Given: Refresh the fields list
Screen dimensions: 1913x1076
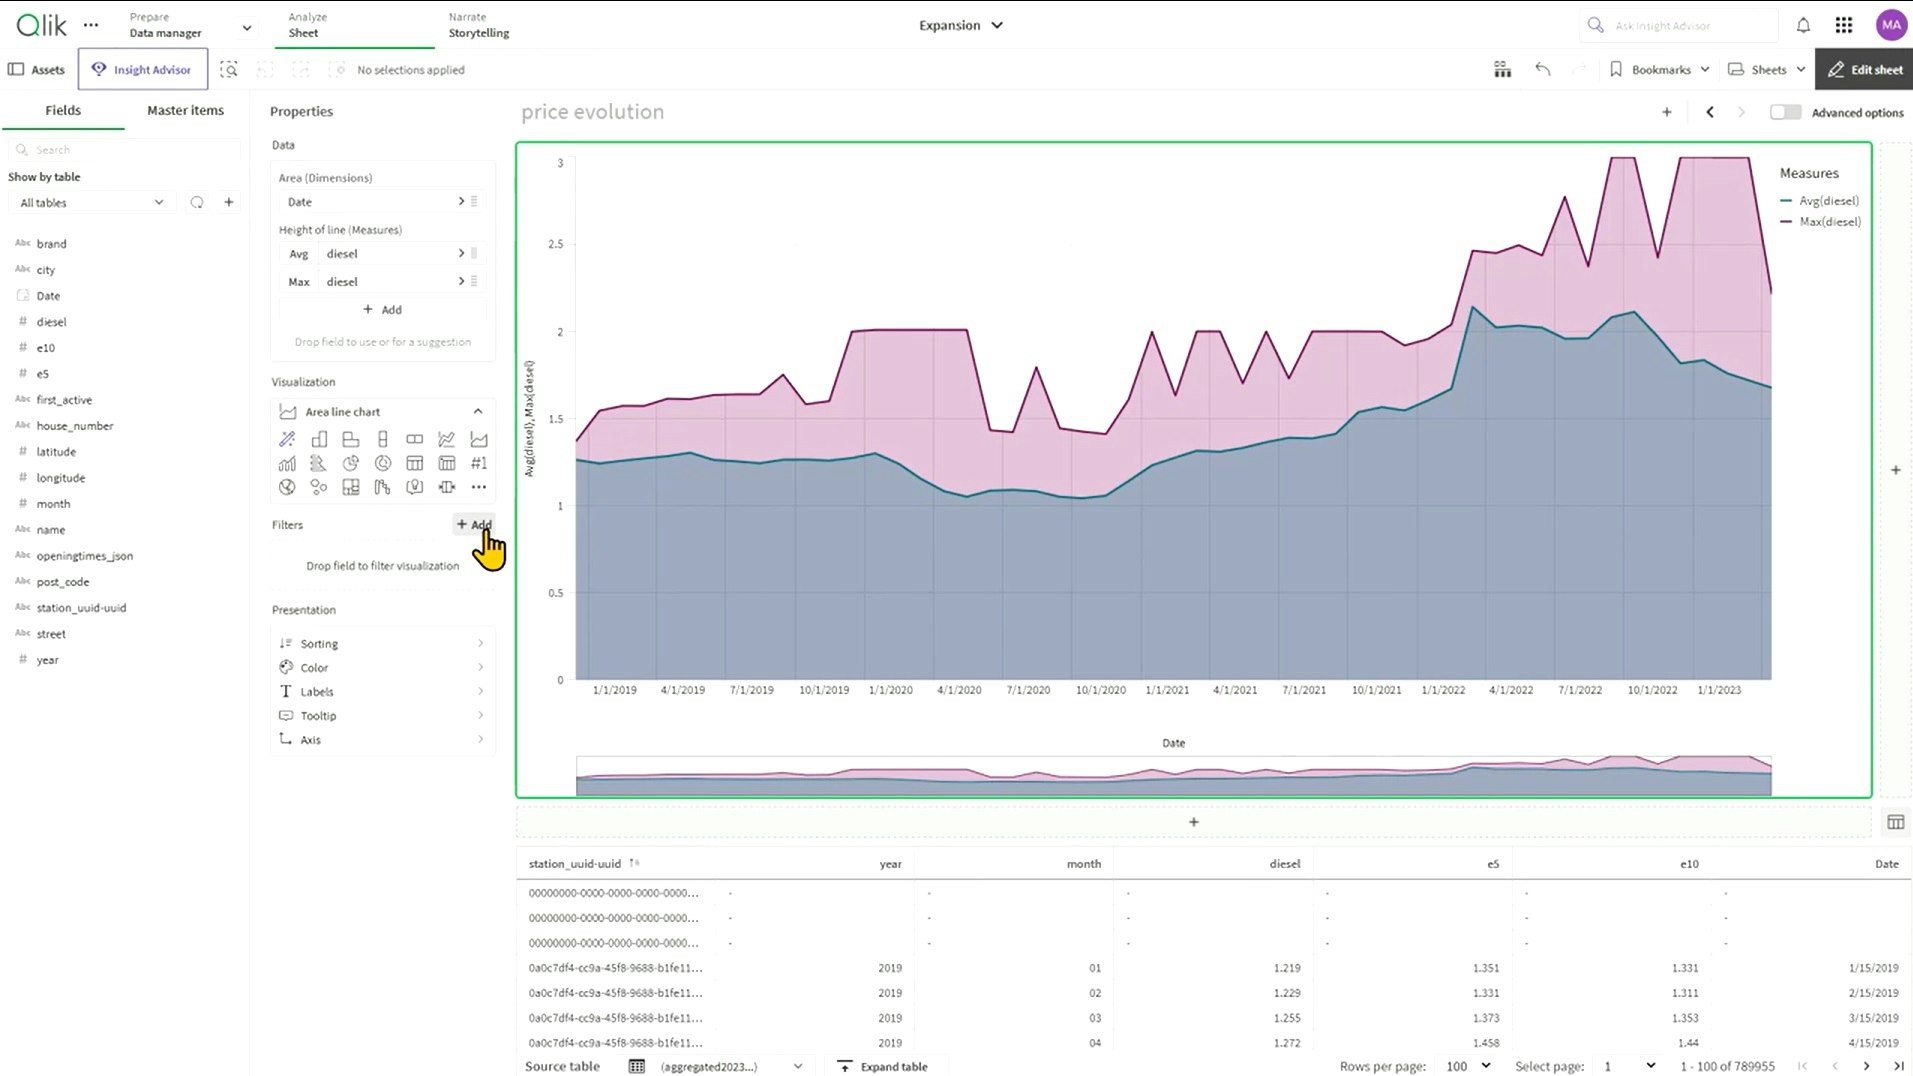Looking at the screenshot, I should click(197, 202).
